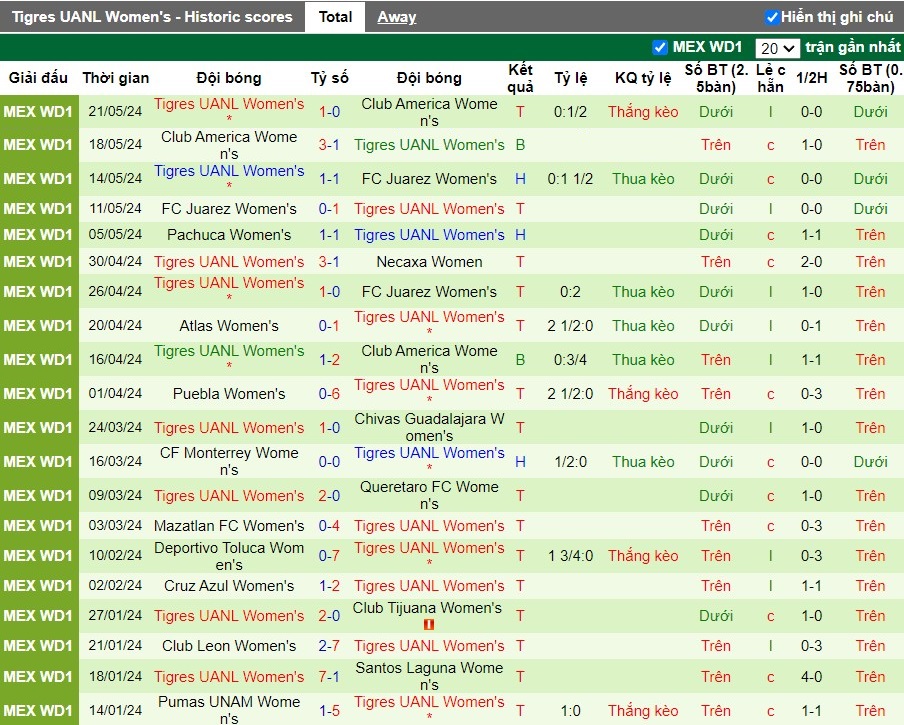The image size is (904, 725).
Task: Click the 0:2 handicap on 26/04/24
Action: (570, 292)
